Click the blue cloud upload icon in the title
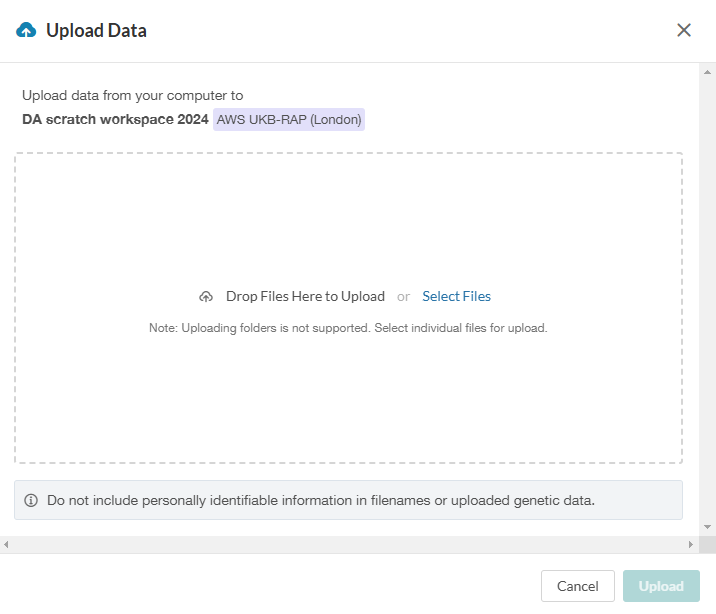 pyautogui.click(x=26, y=30)
